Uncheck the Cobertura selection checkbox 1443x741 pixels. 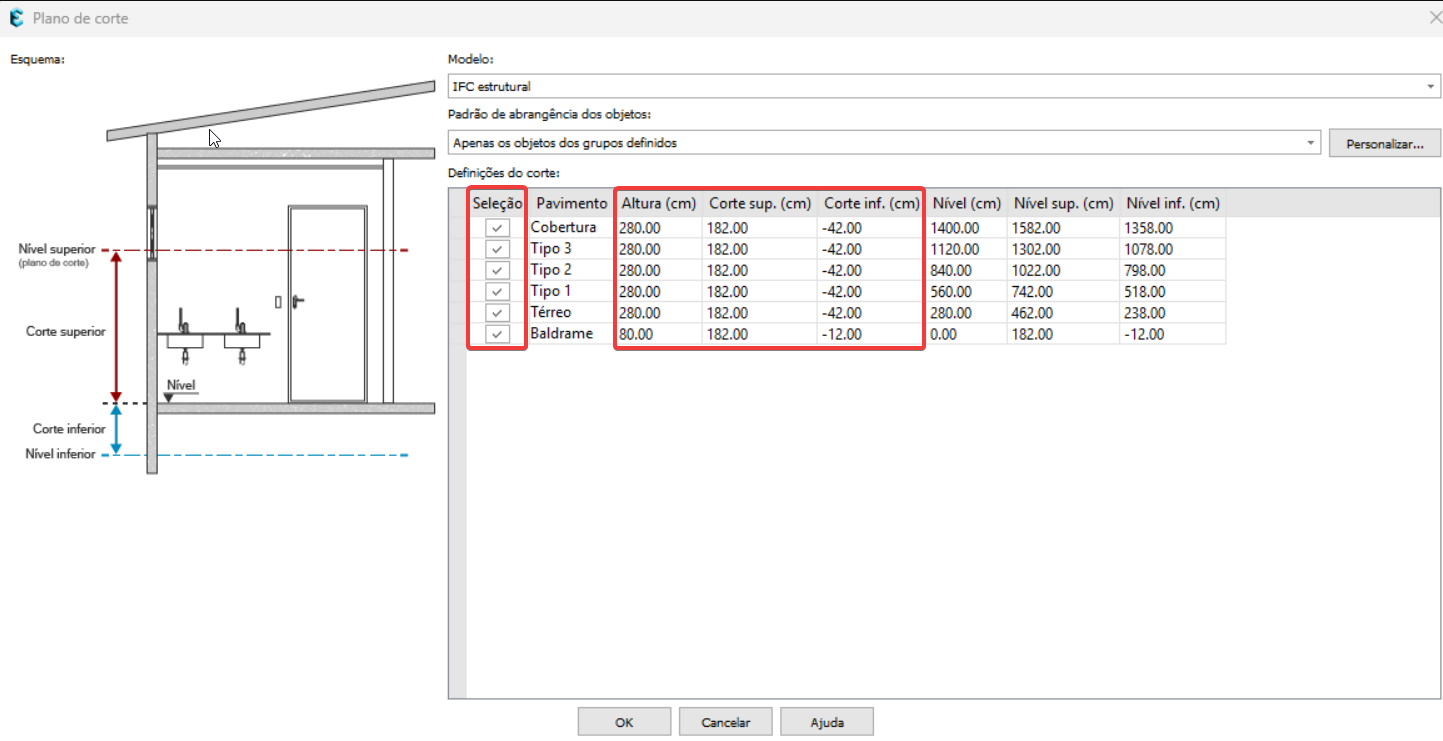[x=497, y=228]
